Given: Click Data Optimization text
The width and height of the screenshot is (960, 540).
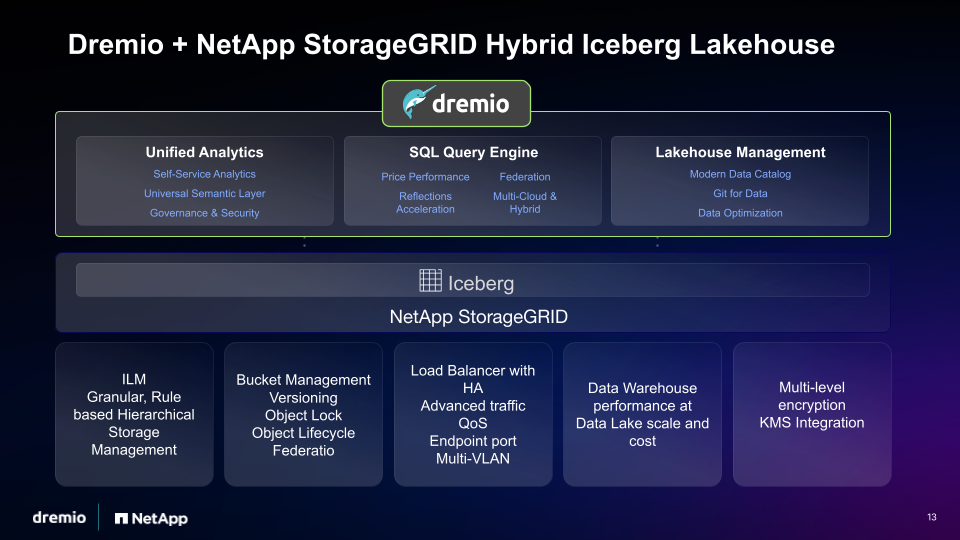Looking at the screenshot, I should click(x=740, y=213).
